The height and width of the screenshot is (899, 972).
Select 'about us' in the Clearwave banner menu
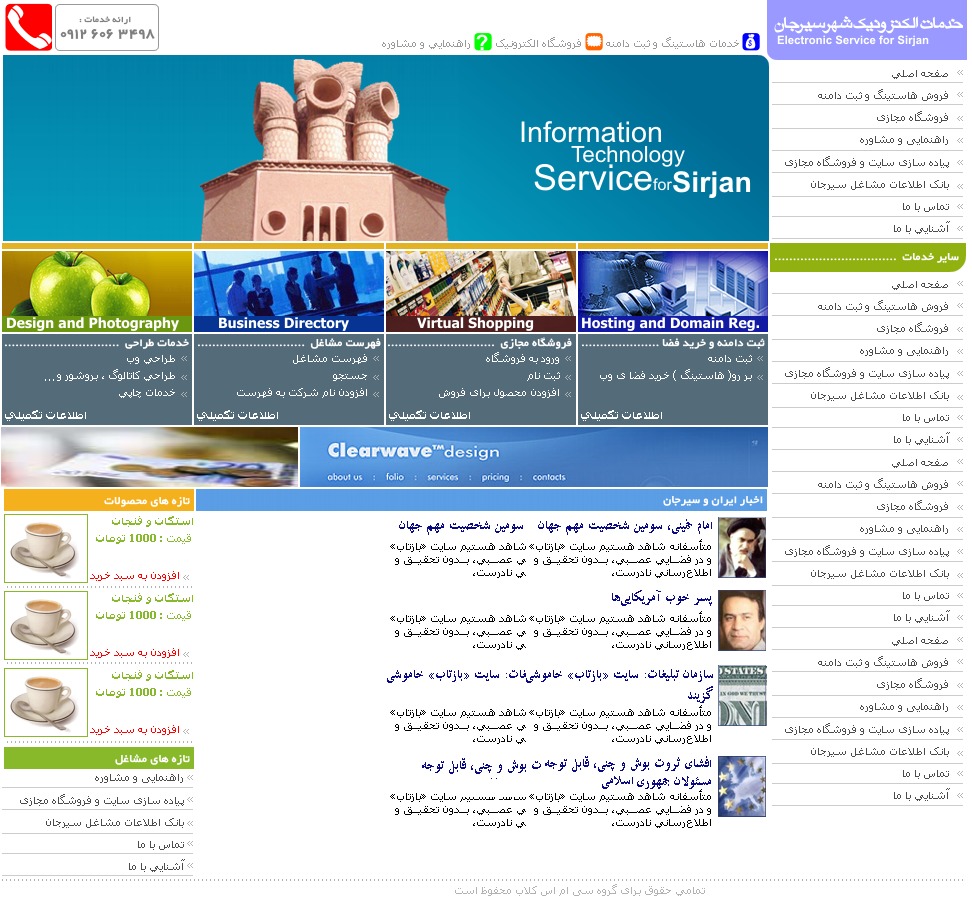click(x=345, y=477)
